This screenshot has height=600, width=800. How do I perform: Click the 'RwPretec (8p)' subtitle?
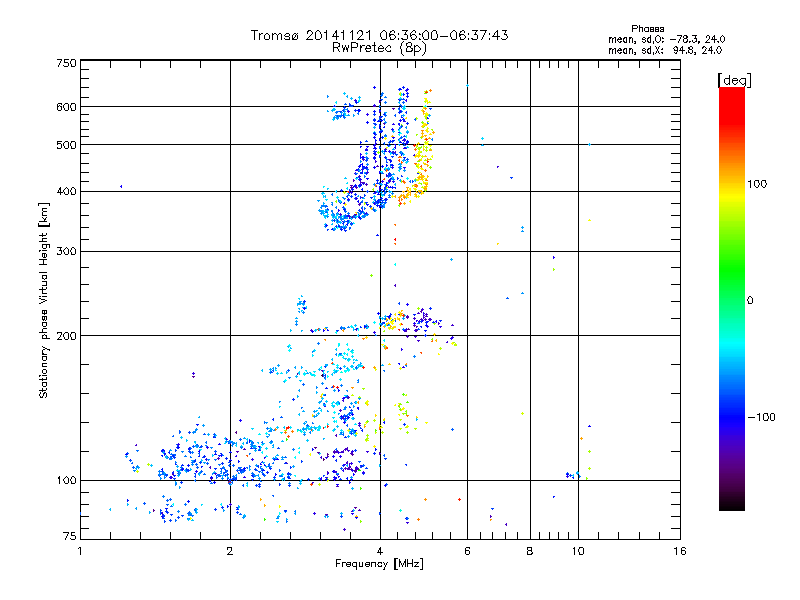(379, 48)
